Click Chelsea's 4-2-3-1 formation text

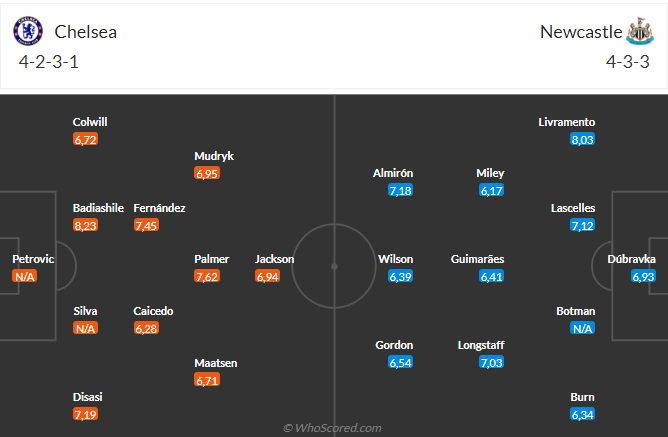pos(49,62)
